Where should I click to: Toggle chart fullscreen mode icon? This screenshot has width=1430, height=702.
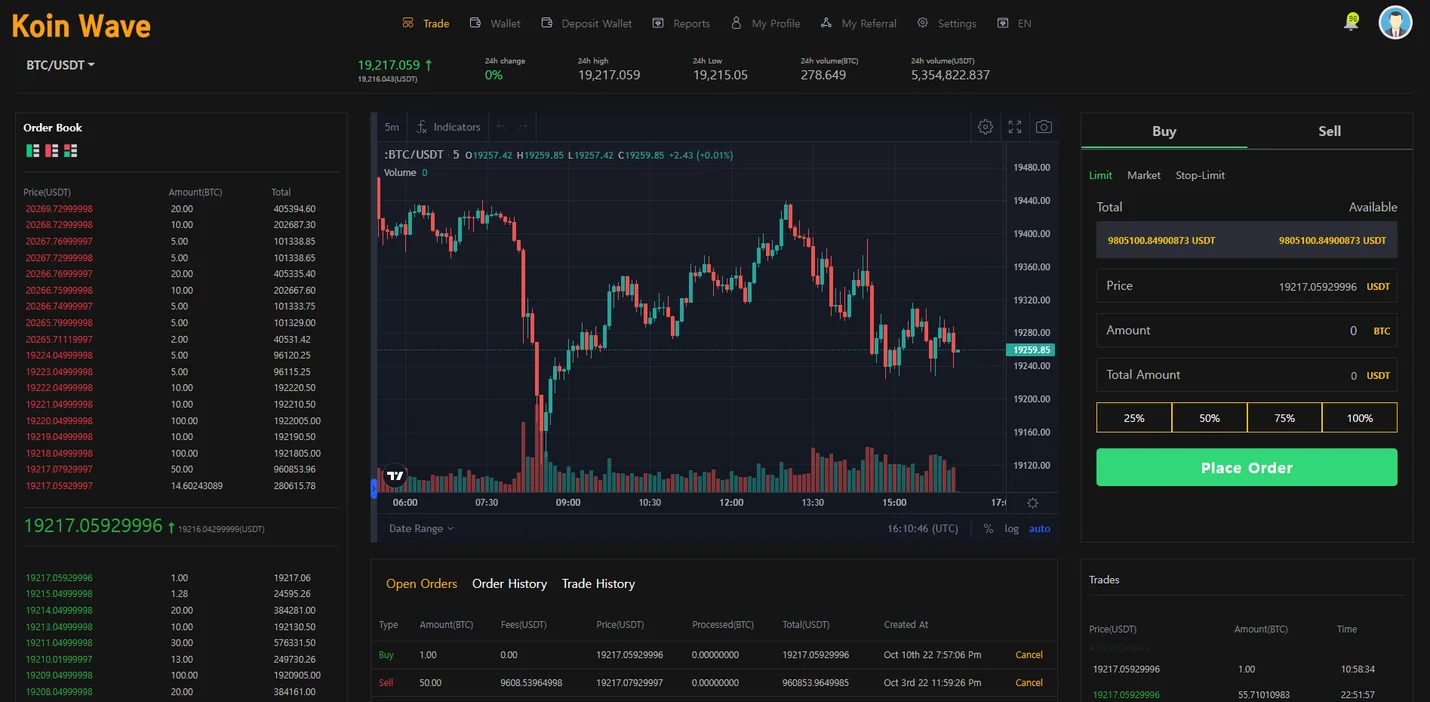tap(1015, 127)
